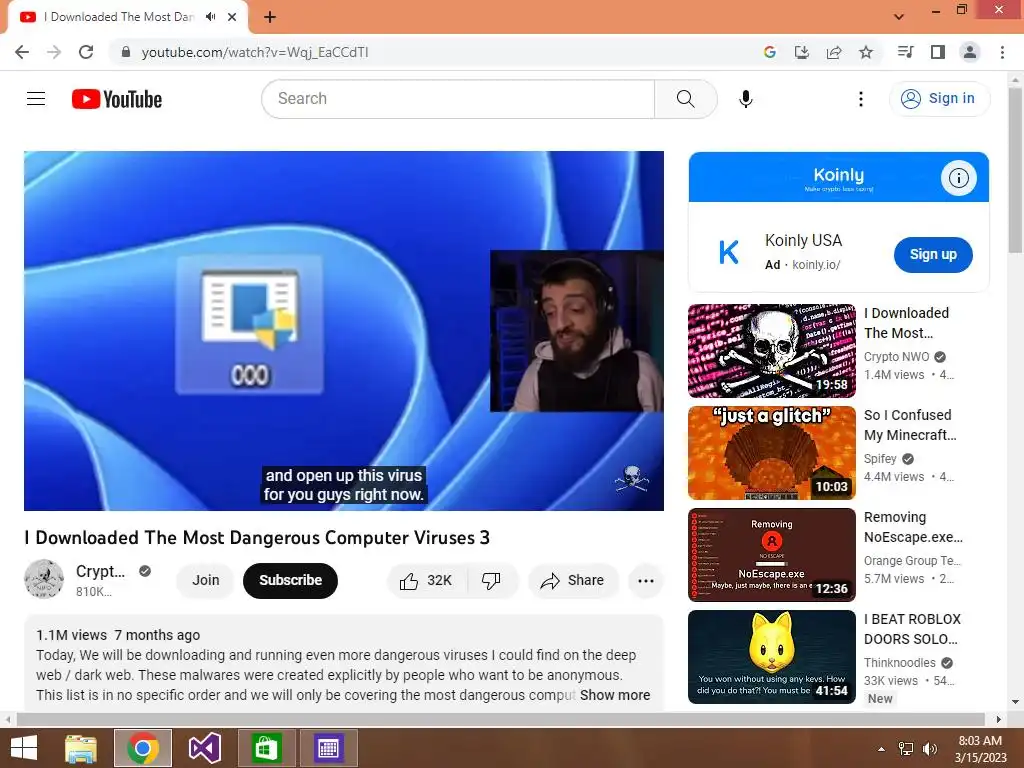Open YouTube settings three-dot menu
Image resolution: width=1024 pixels, height=768 pixels.
[861, 99]
